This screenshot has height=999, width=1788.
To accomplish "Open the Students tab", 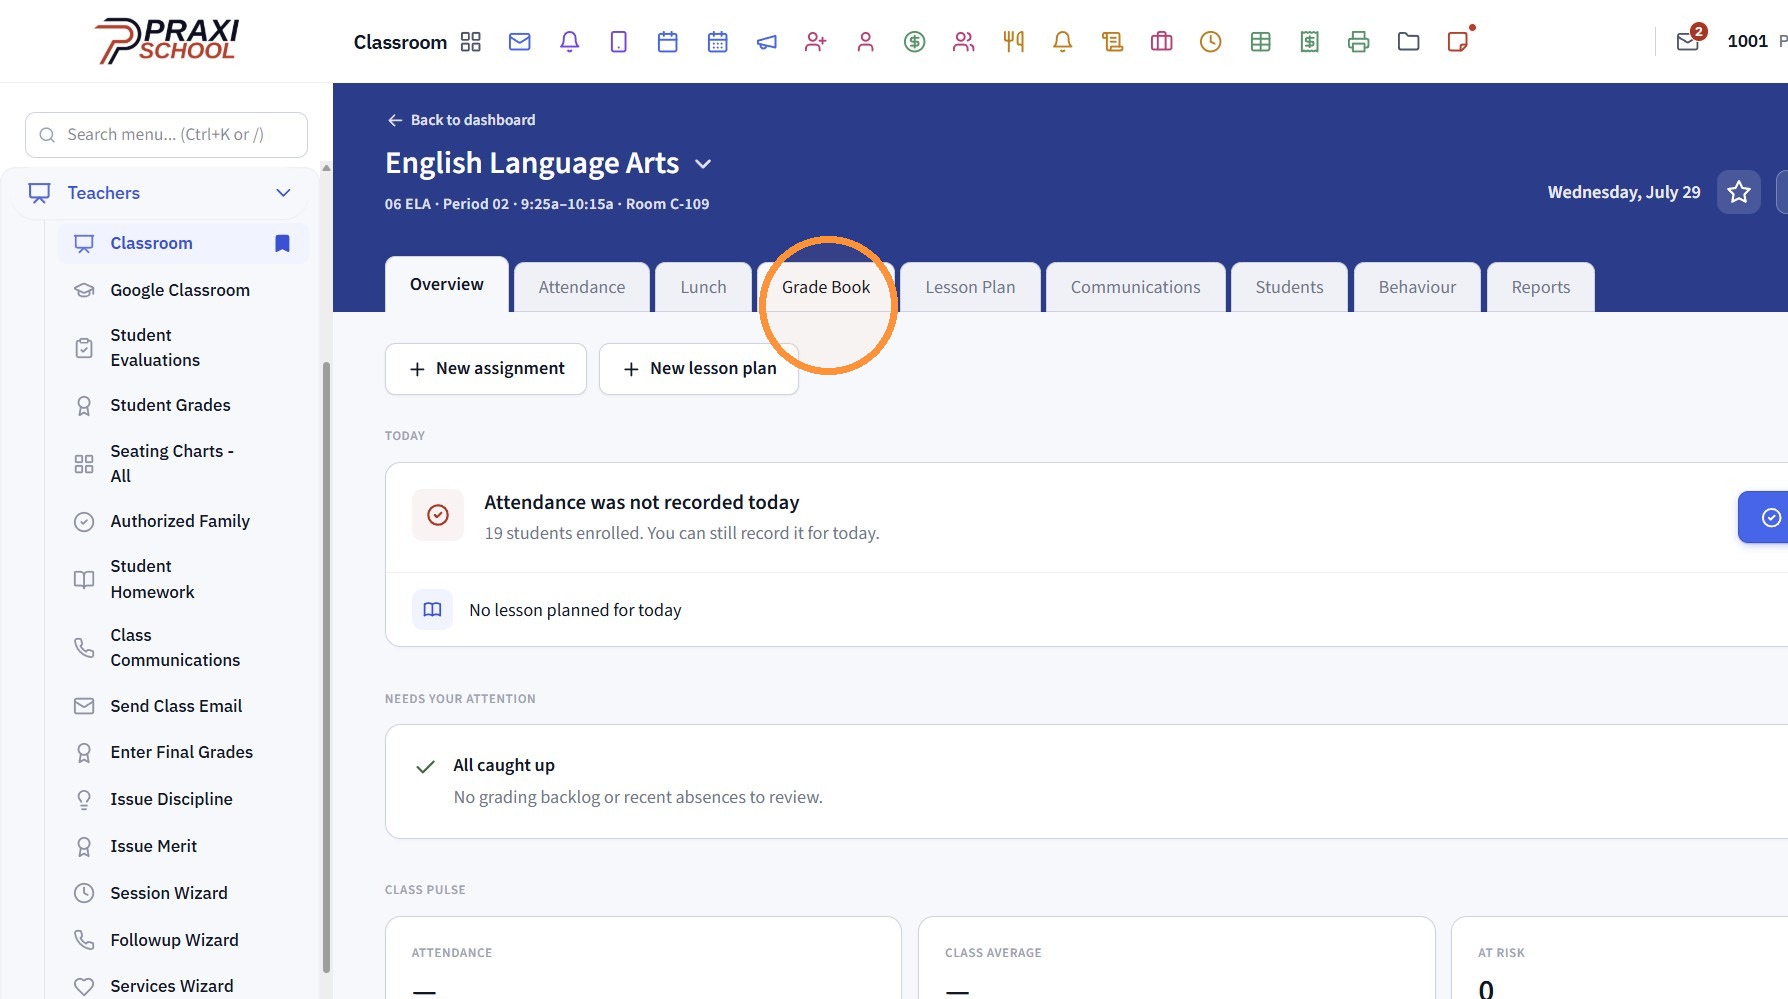I will coord(1289,287).
